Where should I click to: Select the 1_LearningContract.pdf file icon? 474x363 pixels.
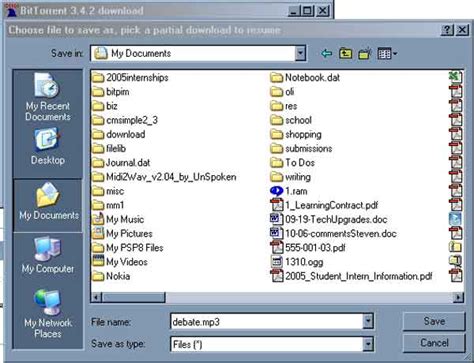(x=276, y=205)
